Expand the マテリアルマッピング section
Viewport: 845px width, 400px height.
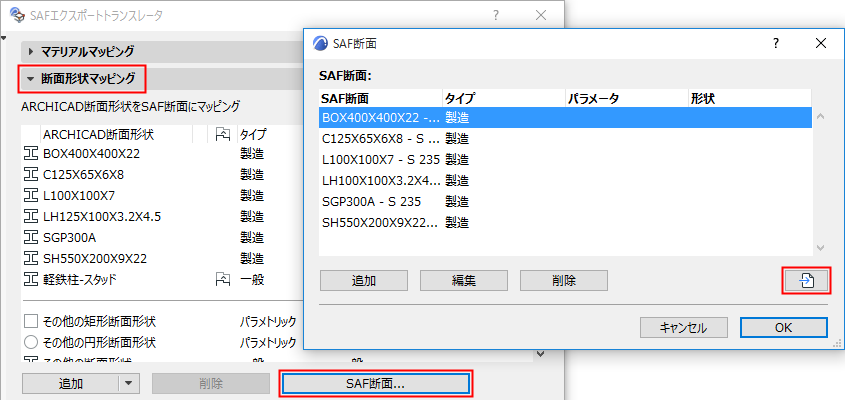coord(31,52)
